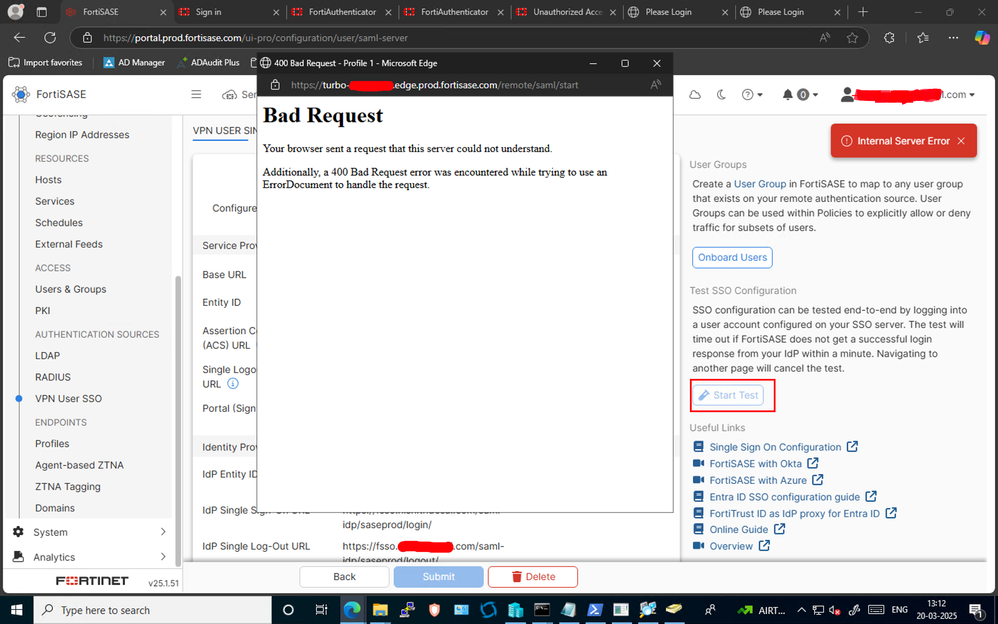Screen dimensions: 998x624
Task: Click the System gear icon
Action: pyautogui.click(x=18, y=532)
